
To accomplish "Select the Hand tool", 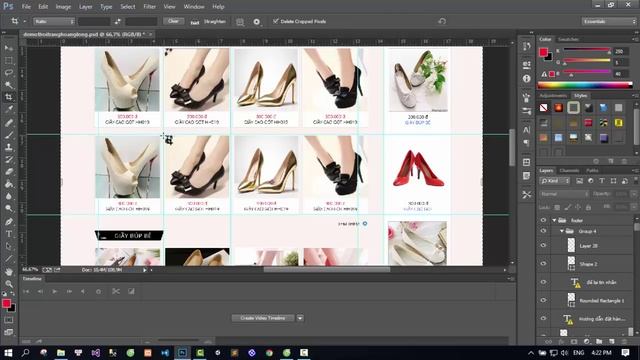I will pos(9,272).
